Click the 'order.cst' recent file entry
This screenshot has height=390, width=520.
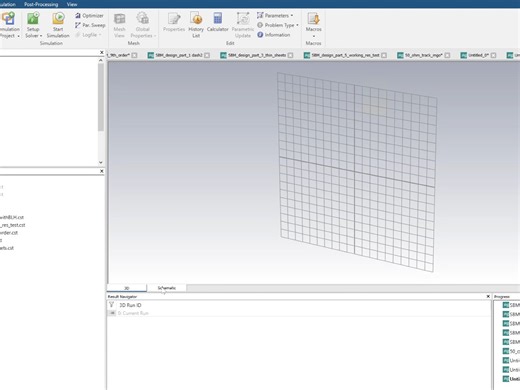tap(9, 233)
